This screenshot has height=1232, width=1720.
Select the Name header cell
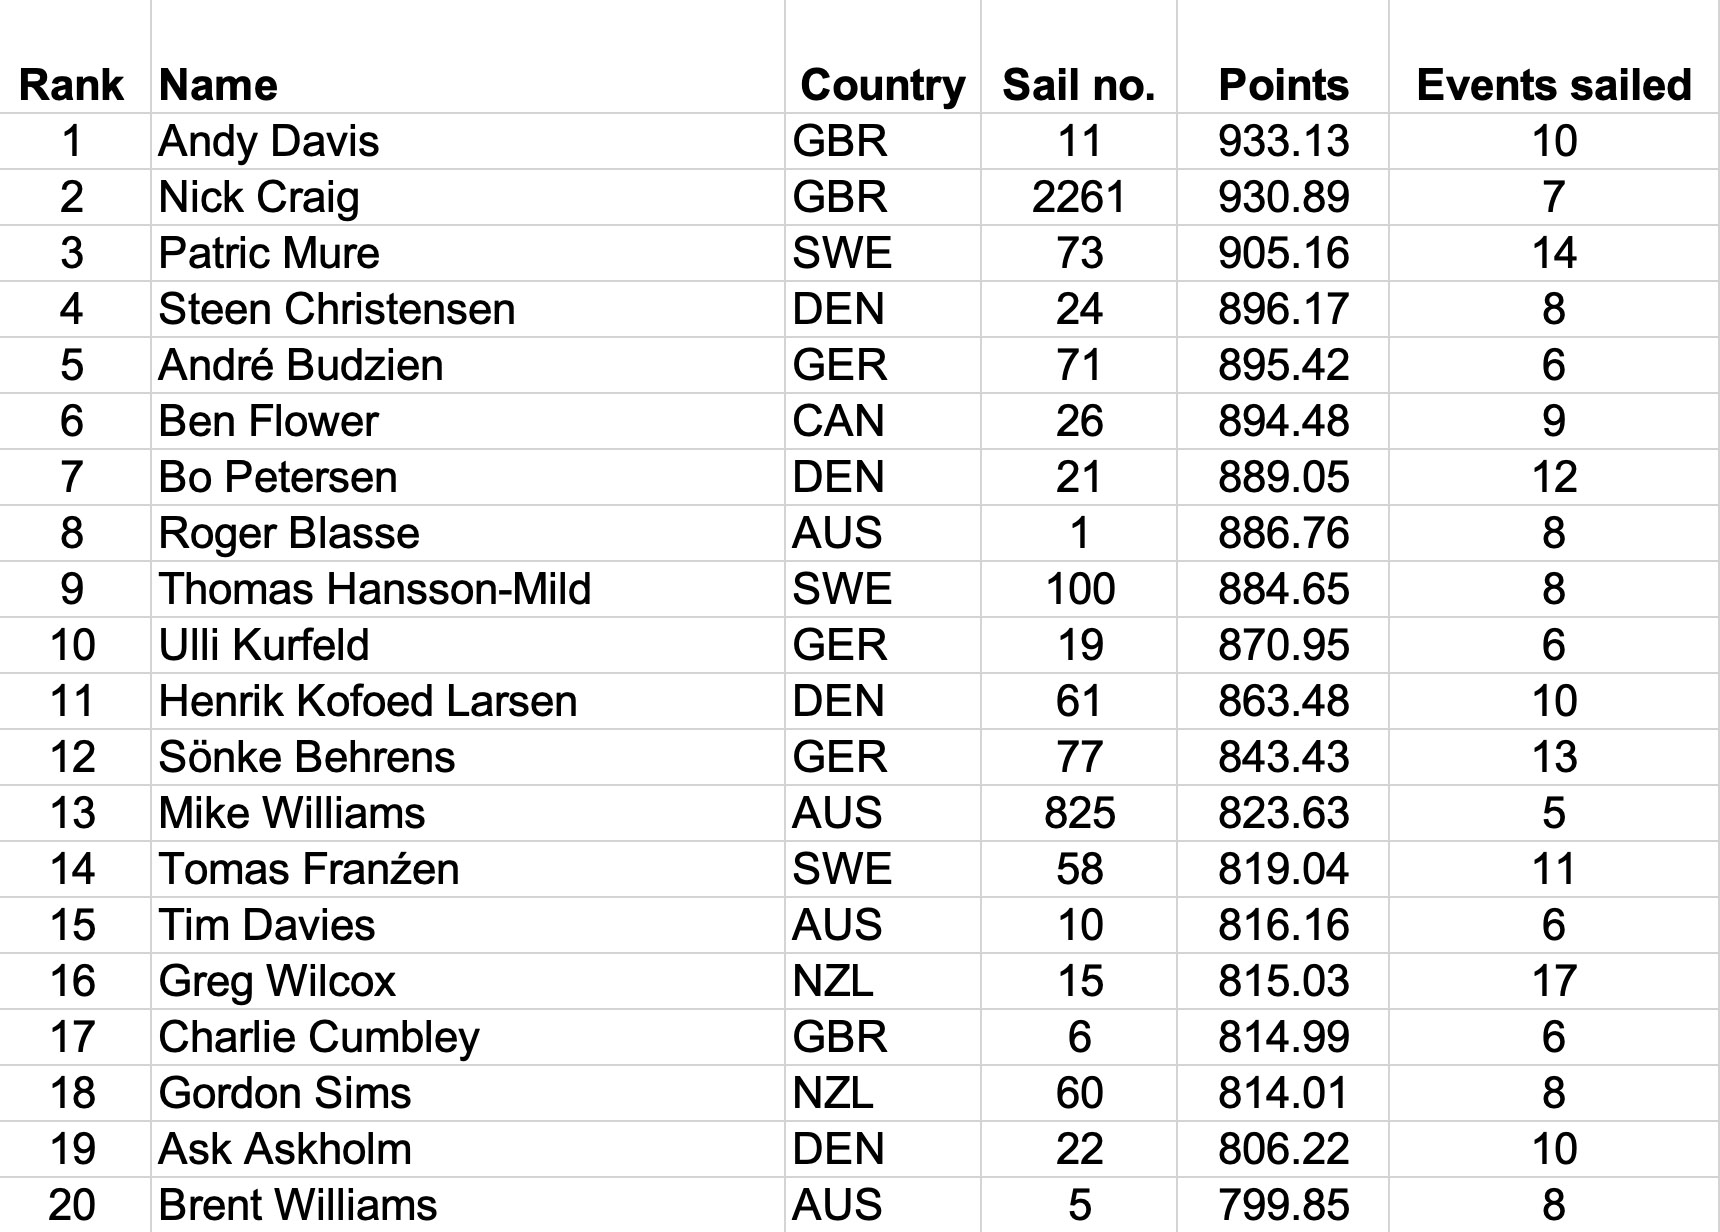[x=218, y=85]
